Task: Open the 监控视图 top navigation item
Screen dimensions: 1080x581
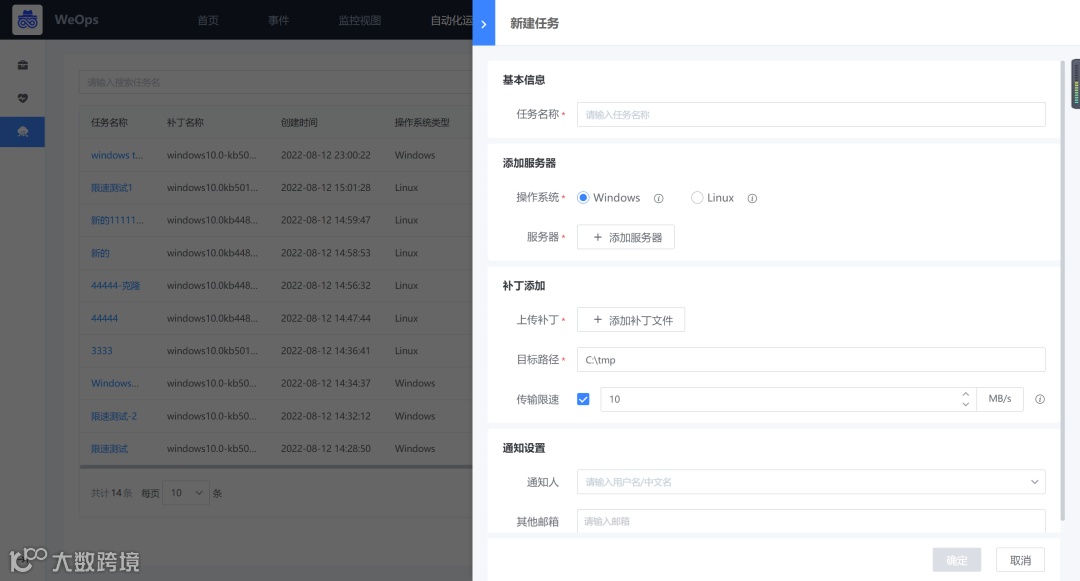Action: click(360, 21)
